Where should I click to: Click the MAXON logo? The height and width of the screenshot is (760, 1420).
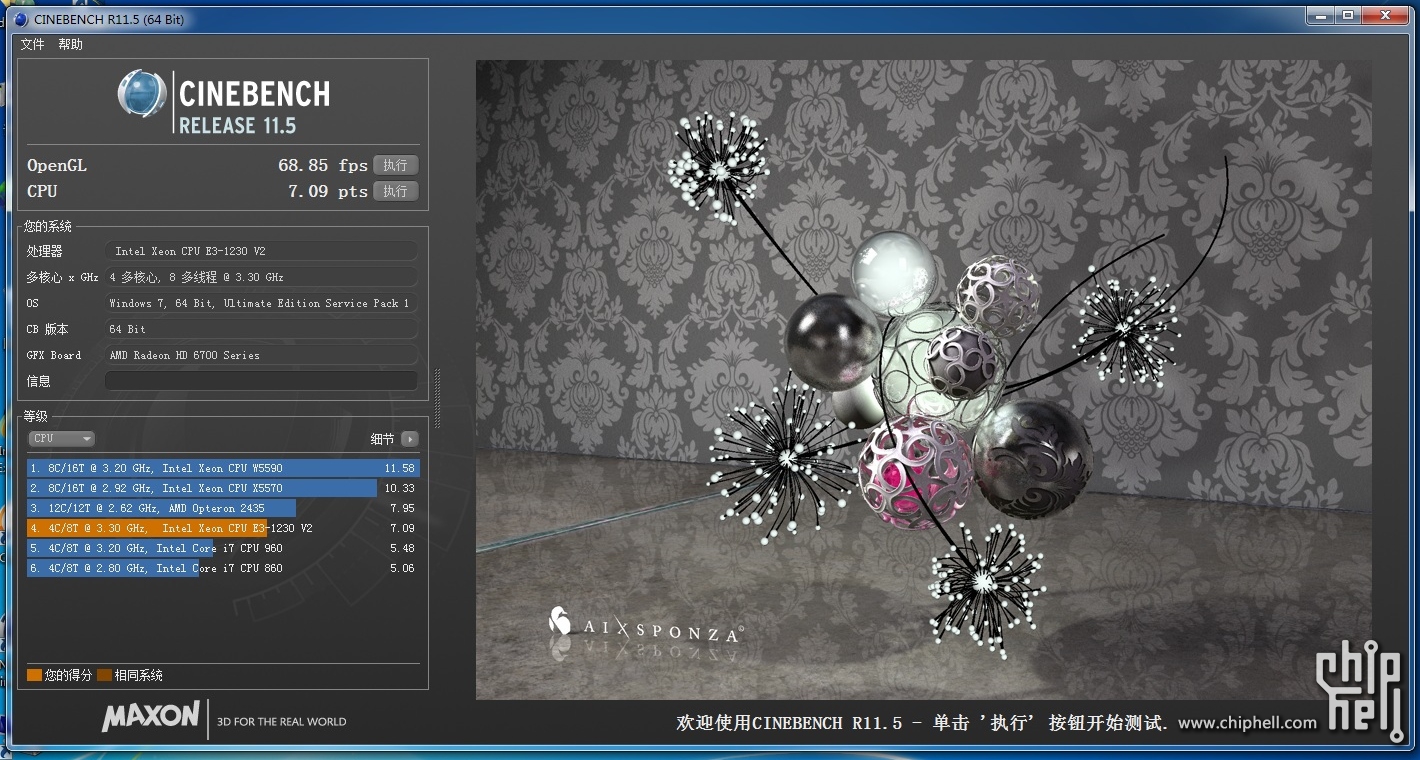coord(150,716)
